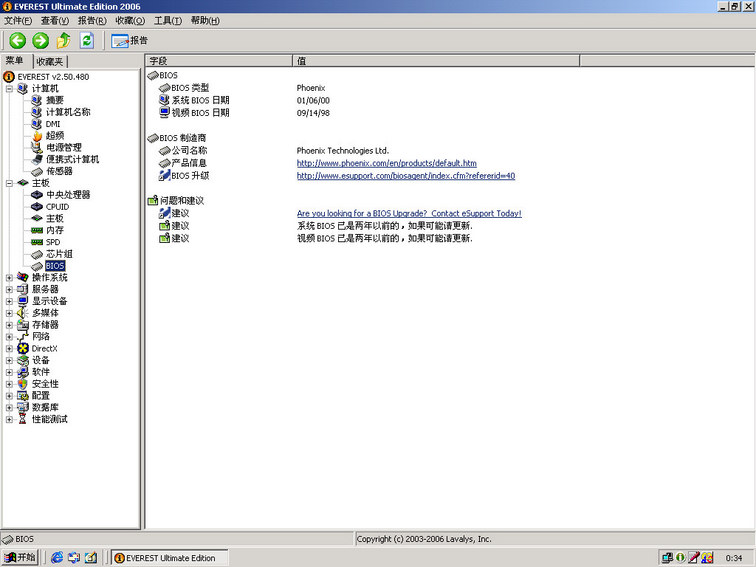Screen dimensions: 756x567
Task: Open the 收藏(O) menu
Action: tap(130, 20)
